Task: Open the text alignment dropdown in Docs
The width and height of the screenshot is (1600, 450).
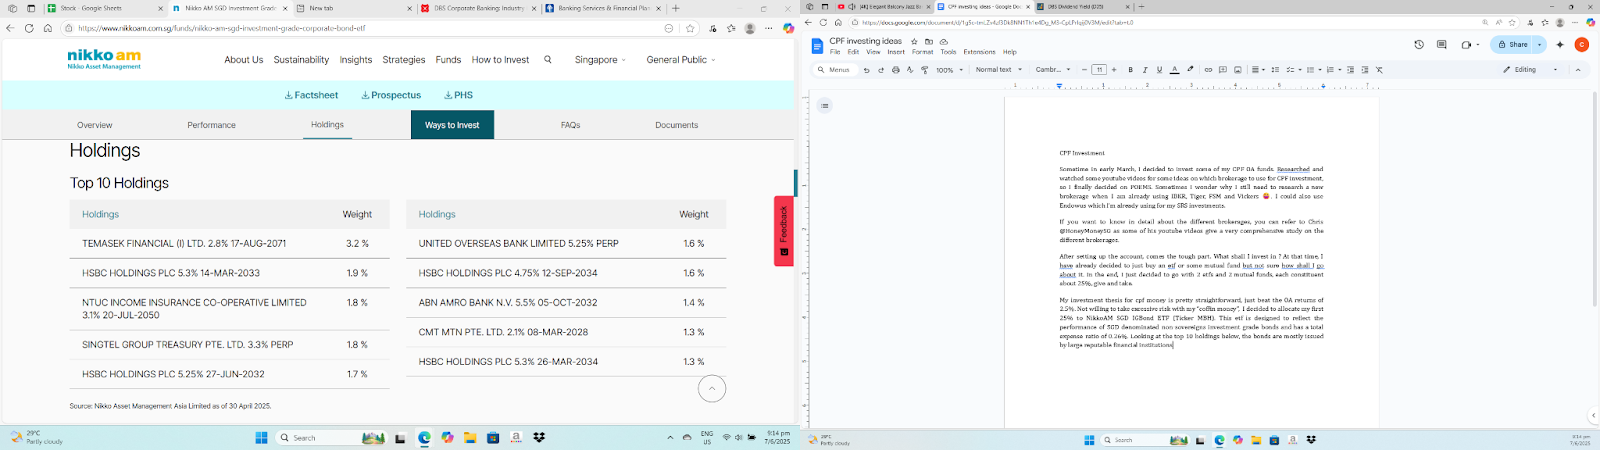Action: (x=1258, y=70)
